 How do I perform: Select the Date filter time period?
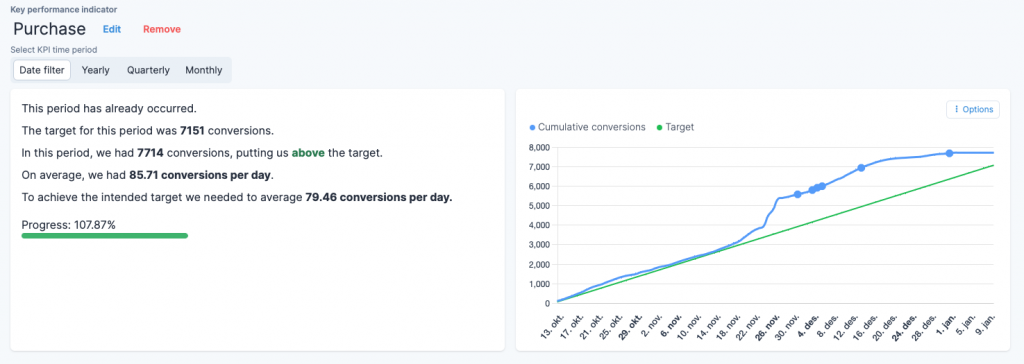coord(42,70)
